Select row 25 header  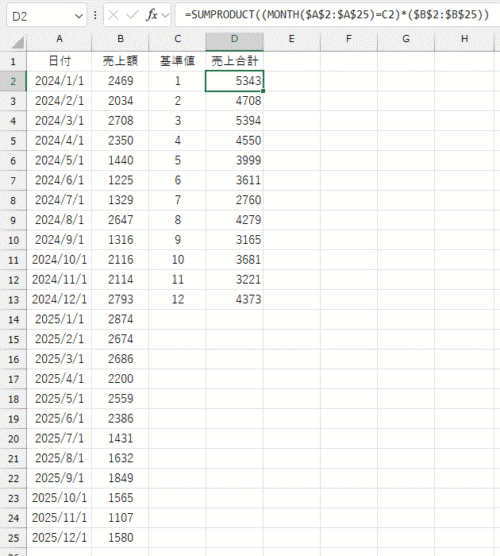pyautogui.click(x=13, y=538)
